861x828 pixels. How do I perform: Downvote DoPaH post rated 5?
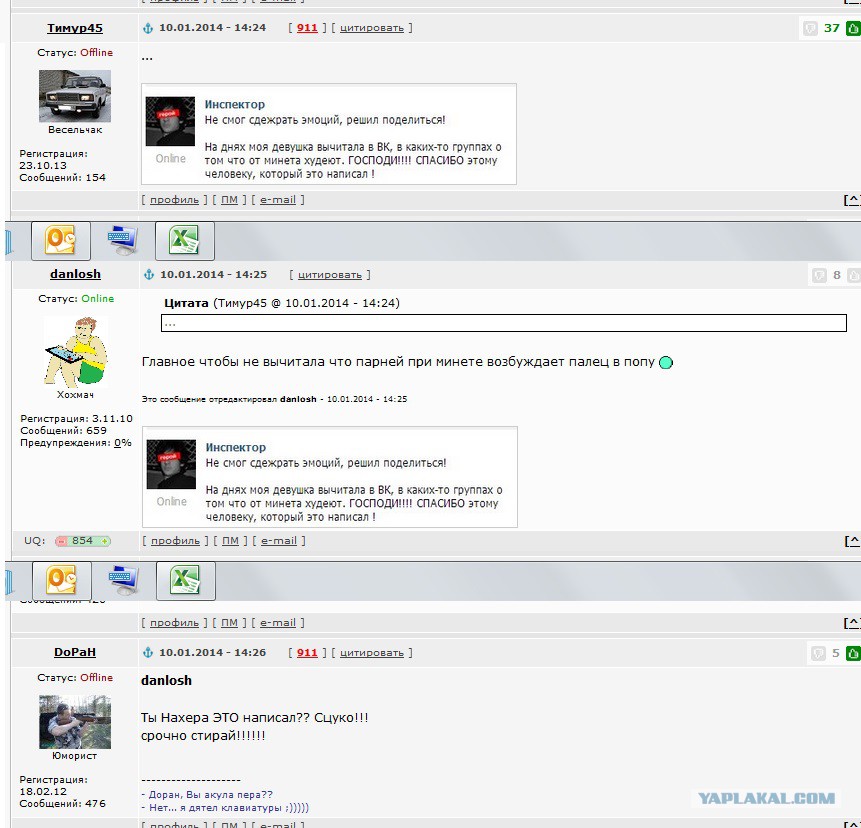(x=818, y=653)
